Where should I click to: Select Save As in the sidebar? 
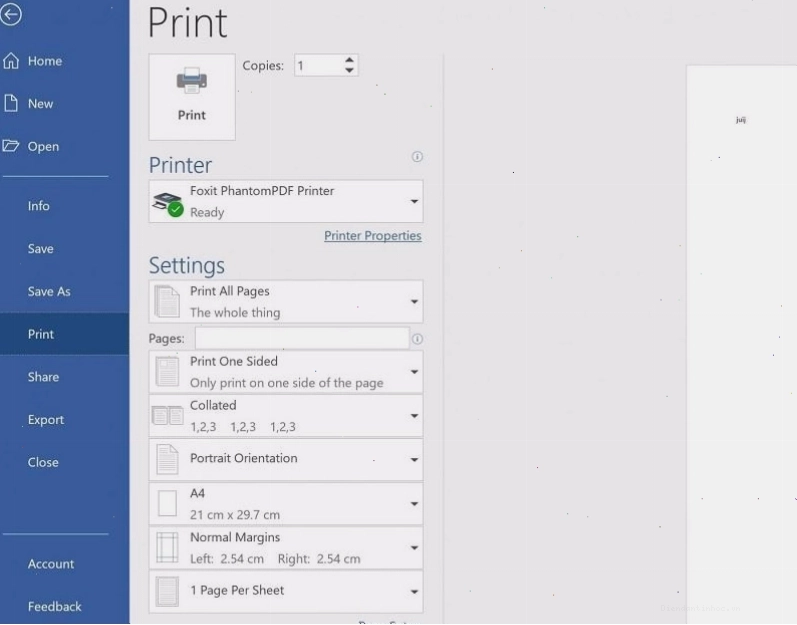click(x=49, y=292)
